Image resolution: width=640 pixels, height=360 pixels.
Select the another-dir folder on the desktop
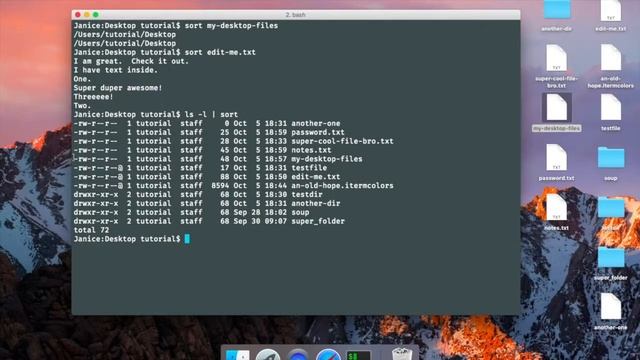point(556,10)
